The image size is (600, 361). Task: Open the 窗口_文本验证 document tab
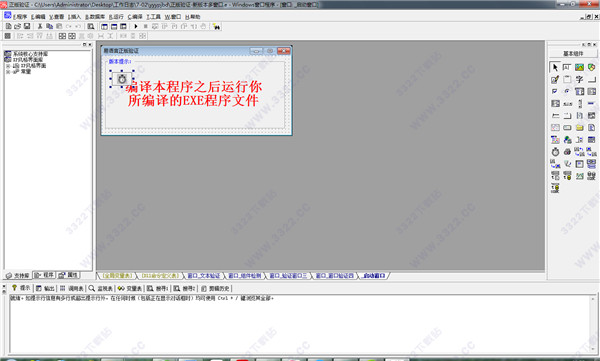204,276
